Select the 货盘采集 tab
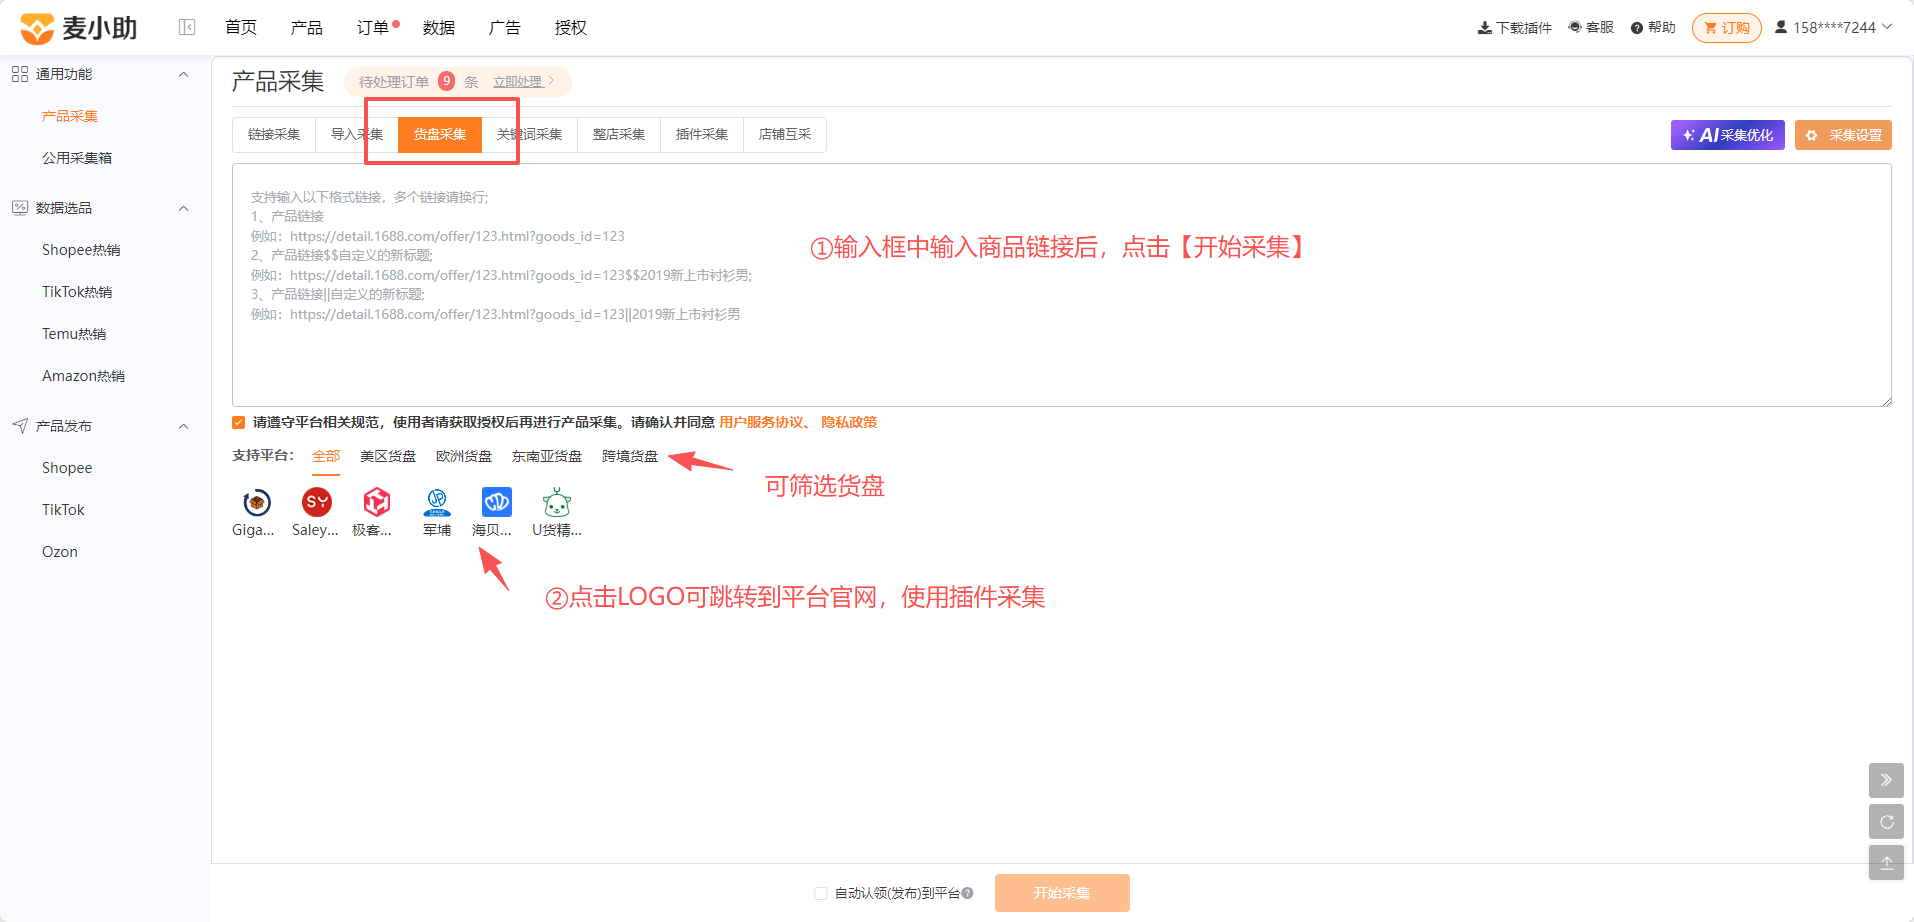This screenshot has height=922, width=1914. click(440, 135)
